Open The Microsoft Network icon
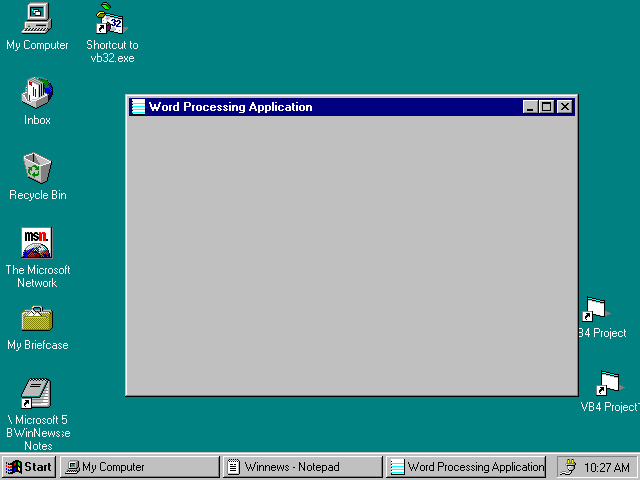The image size is (640, 480). 37,243
